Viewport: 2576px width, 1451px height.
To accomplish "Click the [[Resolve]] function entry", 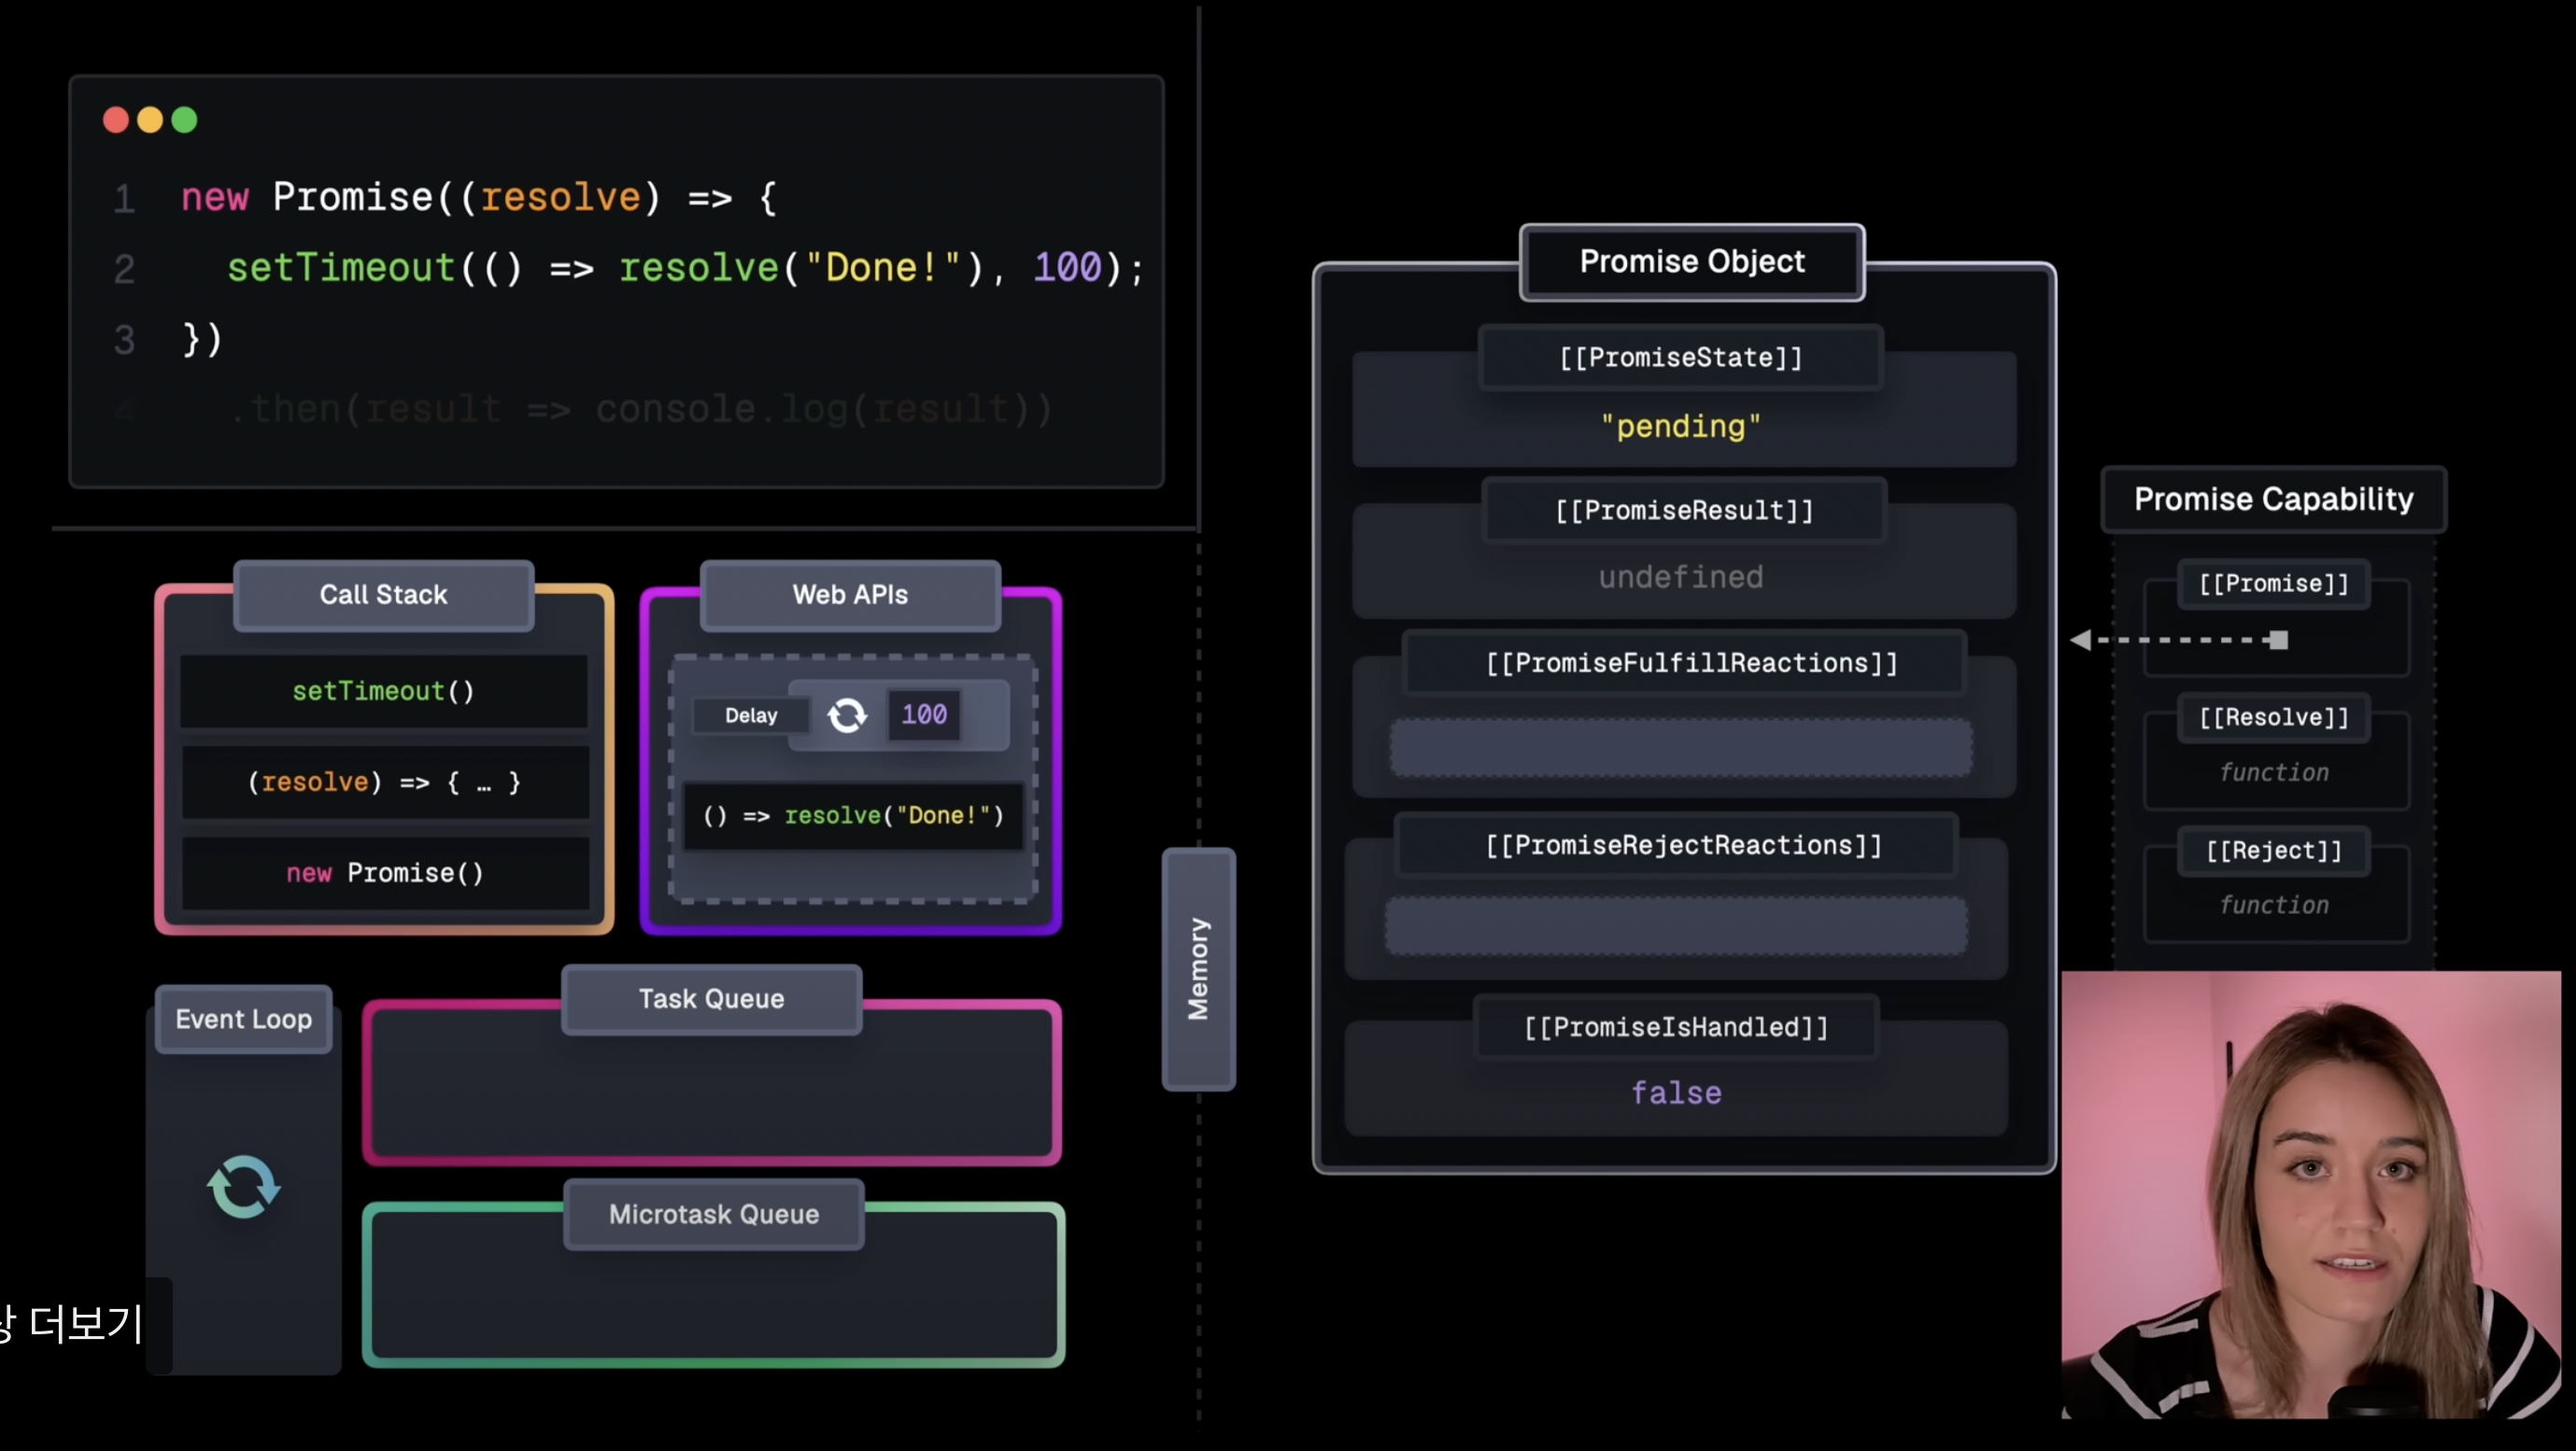I will (2273, 772).
